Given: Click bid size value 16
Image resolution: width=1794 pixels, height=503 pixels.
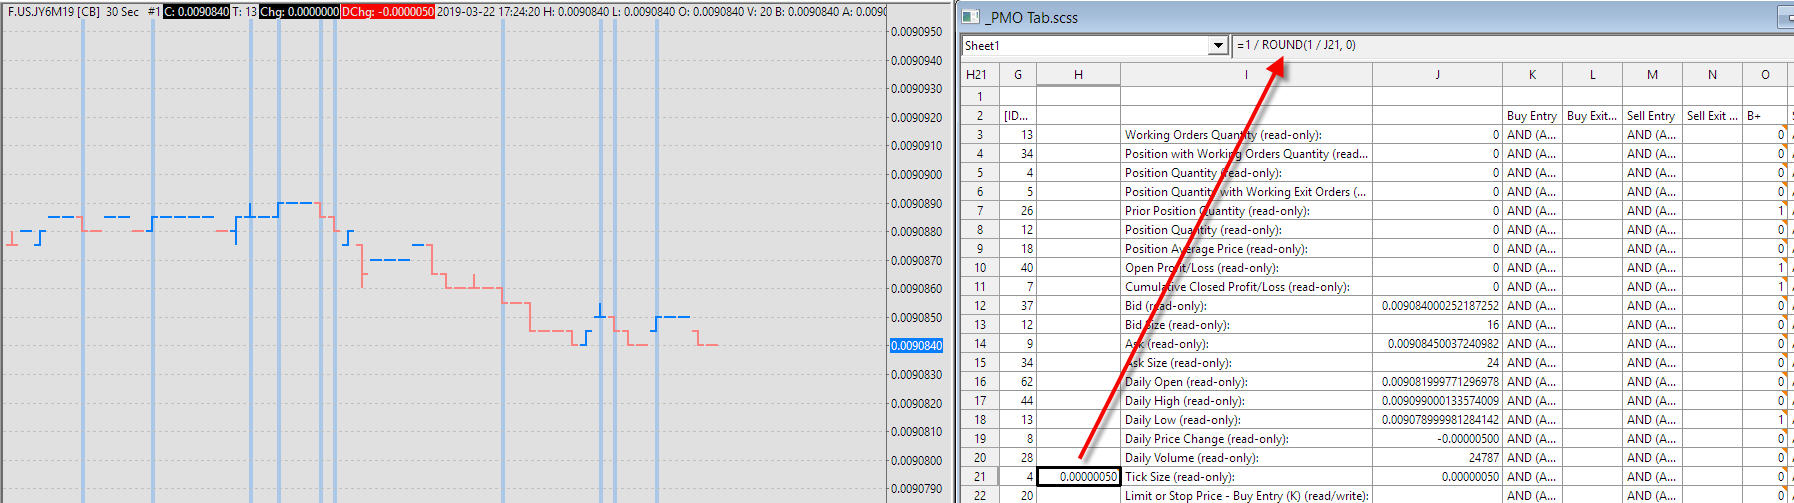Looking at the screenshot, I should pyautogui.click(x=1437, y=325).
